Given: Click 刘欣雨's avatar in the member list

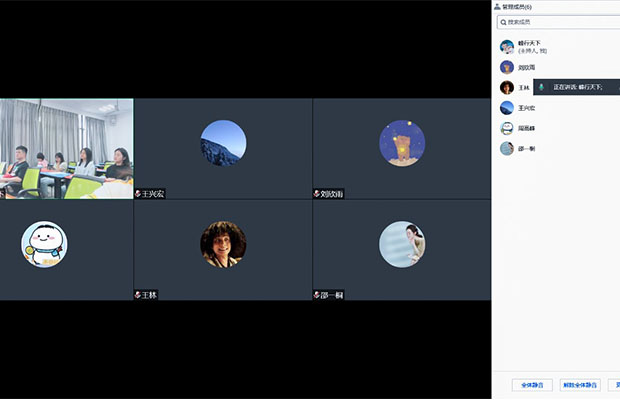Looking at the screenshot, I should [x=507, y=67].
